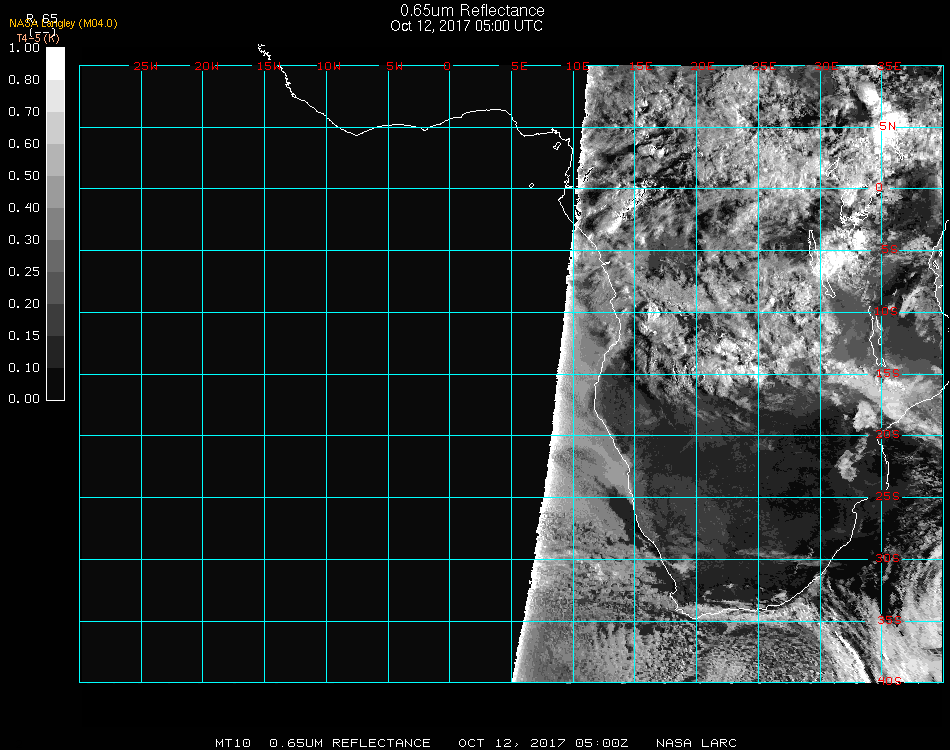The image size is (950, 750).
Task: Select the 0.25 value on the reflectance scale
Action: coord(24,272)
